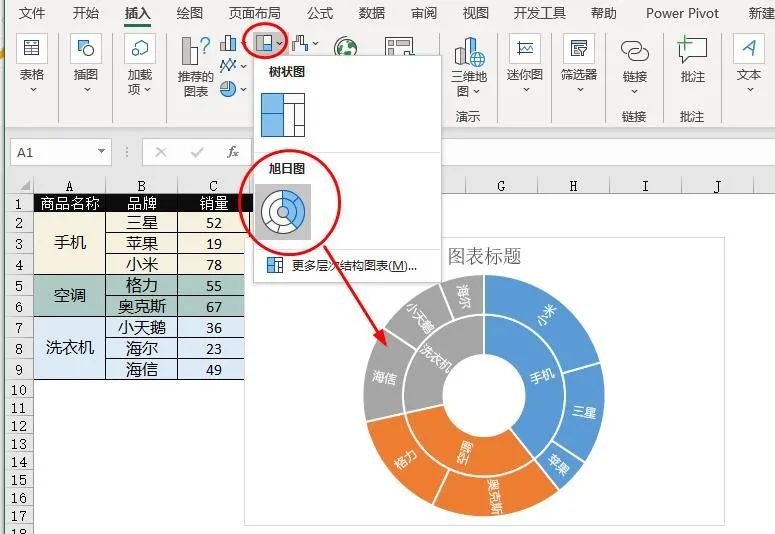Select the merged 洗衣机 cell

70,348
